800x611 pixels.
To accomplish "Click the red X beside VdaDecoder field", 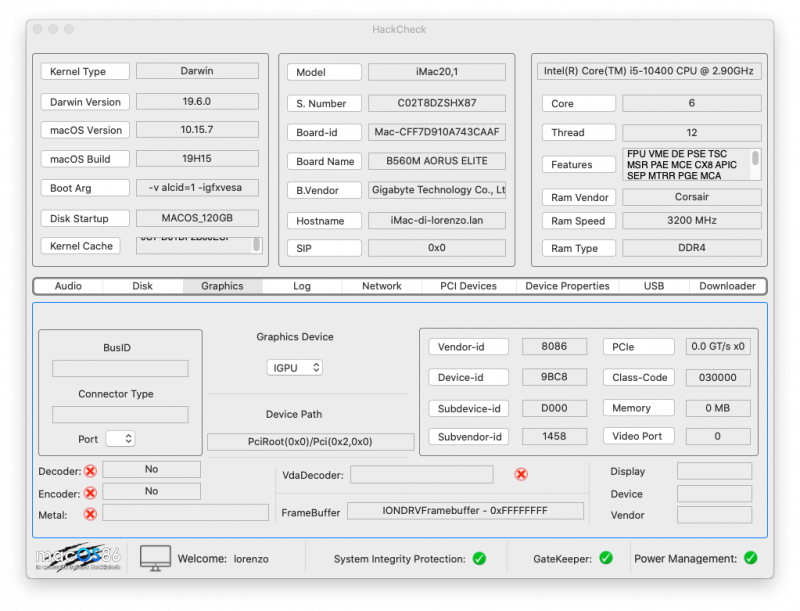I will 521,474.
